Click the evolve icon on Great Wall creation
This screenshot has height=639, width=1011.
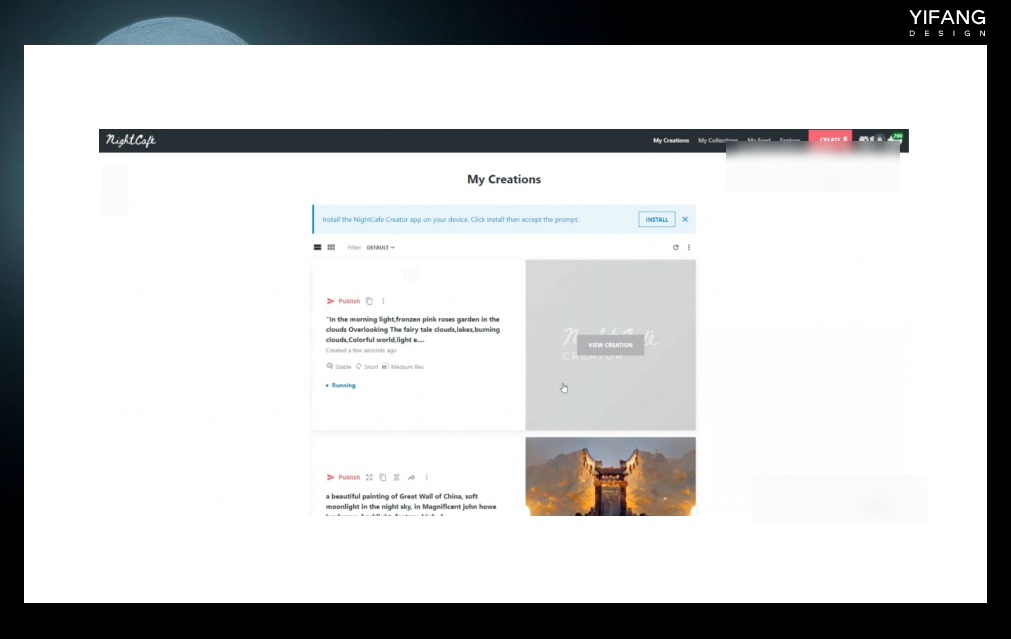[396, 477]
